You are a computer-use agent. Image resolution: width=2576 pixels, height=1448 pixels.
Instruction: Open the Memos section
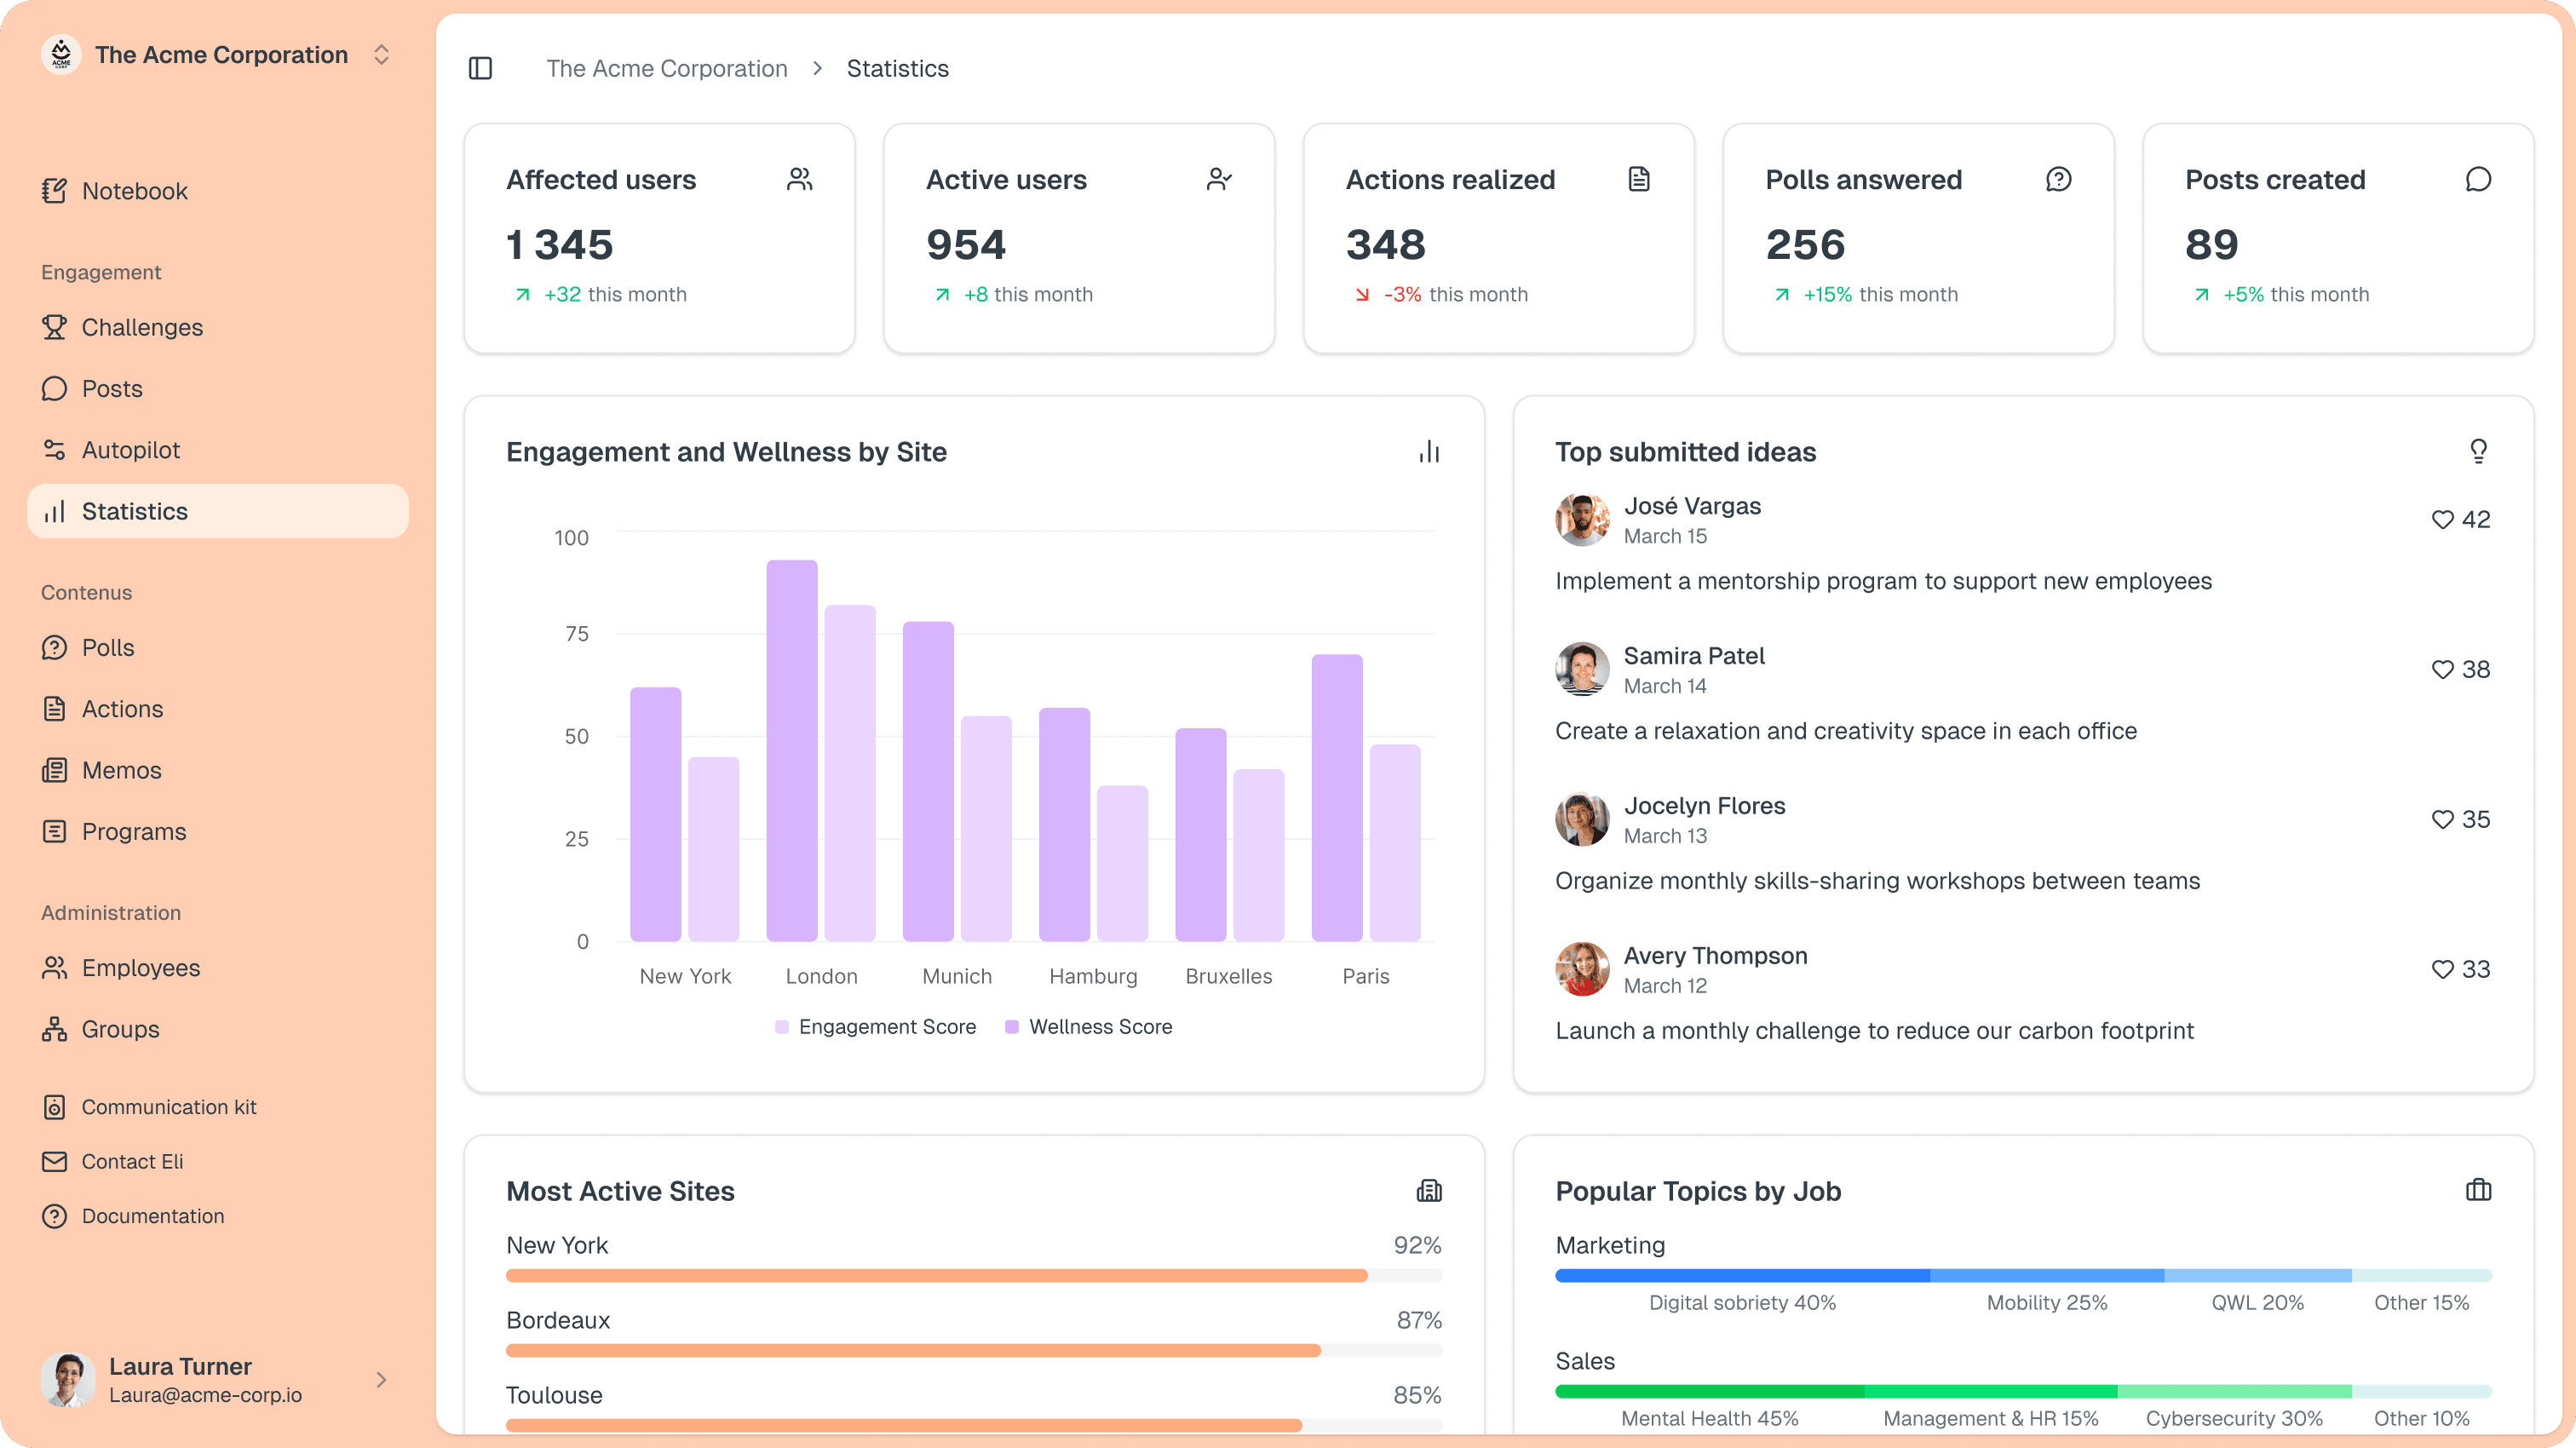(x=121, y=770)
